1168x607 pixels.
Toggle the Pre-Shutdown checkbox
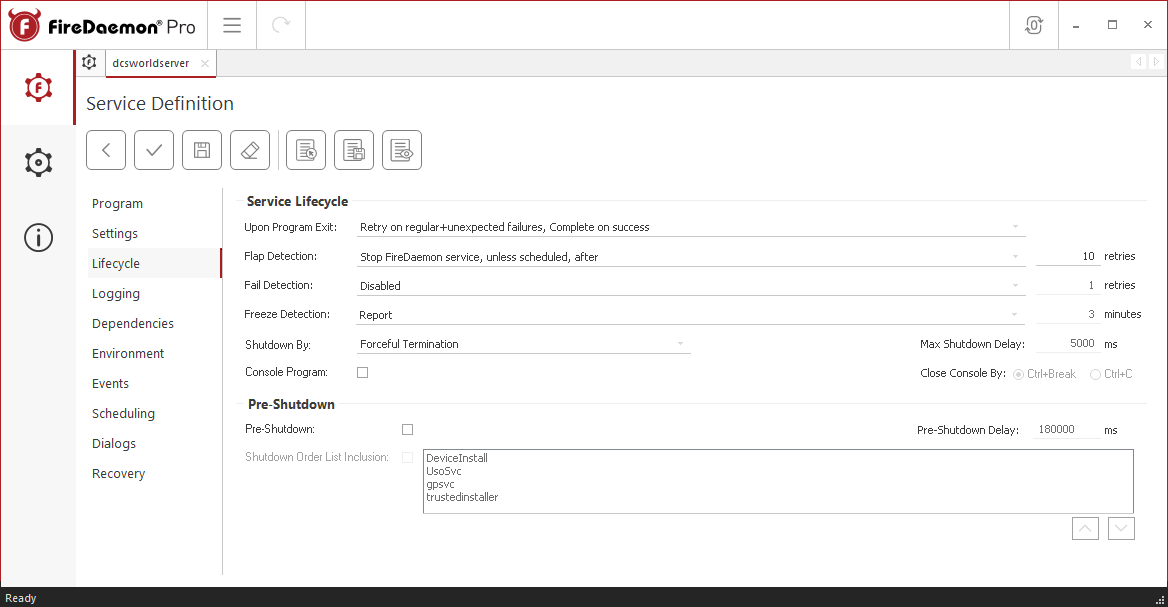[x=407, y=430]
